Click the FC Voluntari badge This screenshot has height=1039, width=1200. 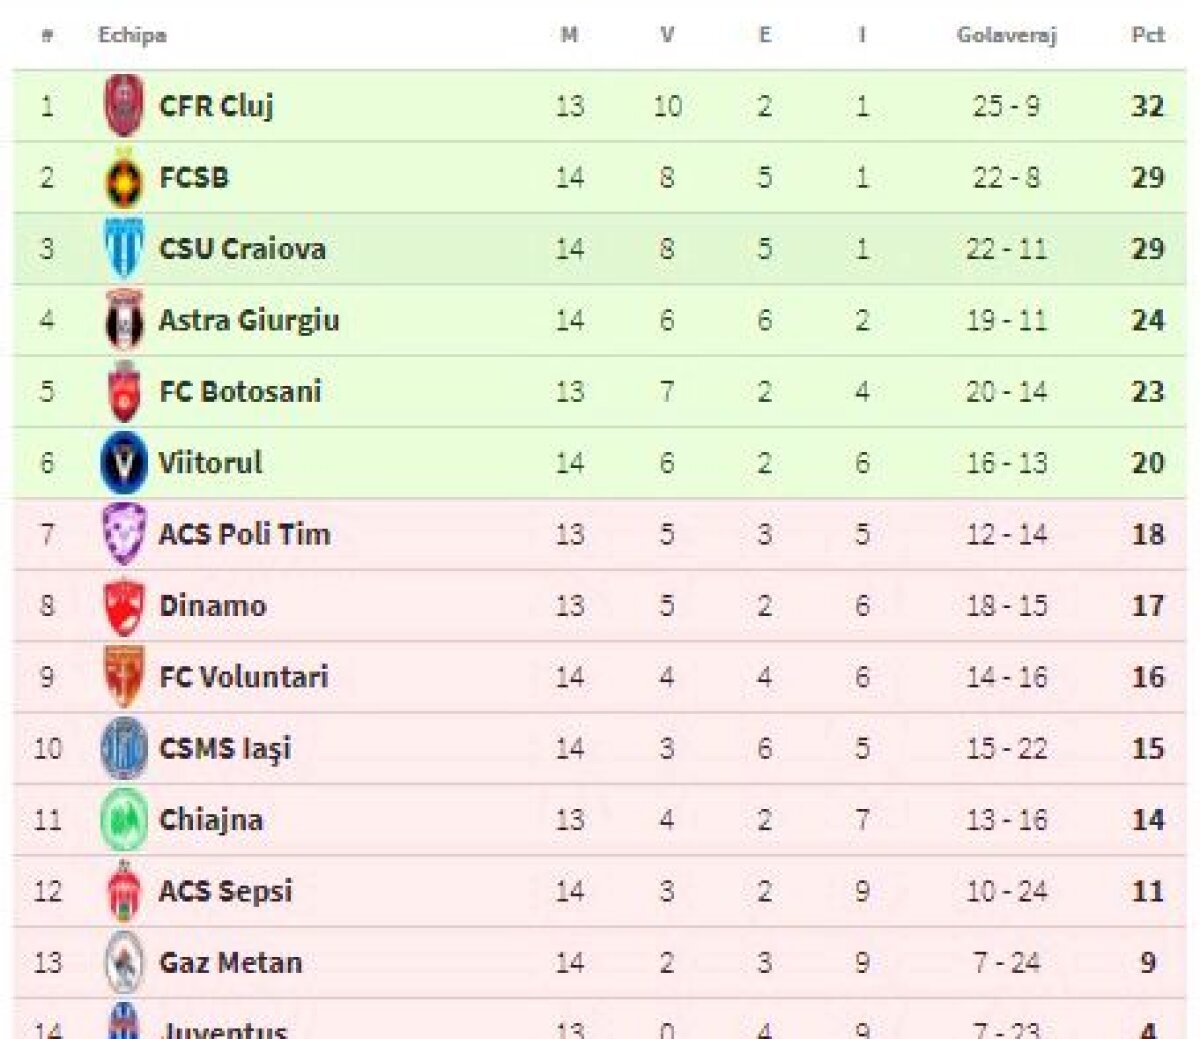[124, 677]
